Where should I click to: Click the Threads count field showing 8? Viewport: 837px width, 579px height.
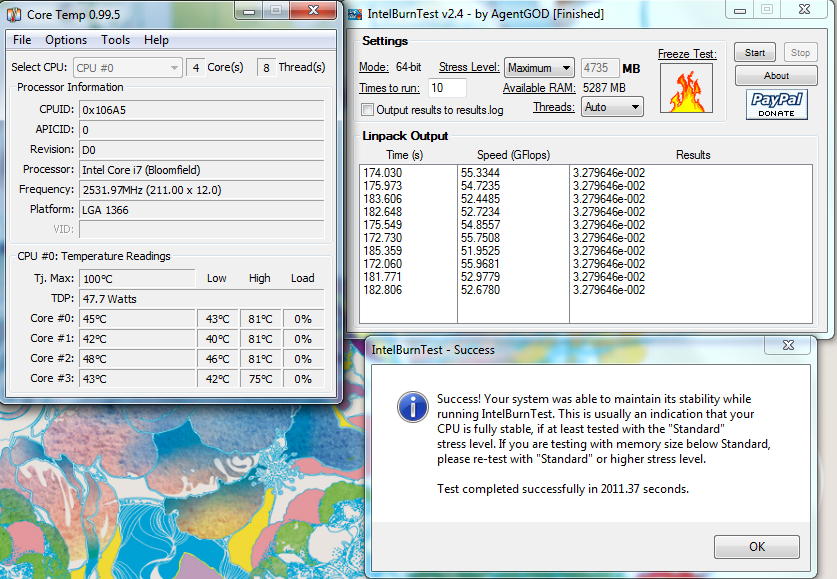tap(266, 68)
